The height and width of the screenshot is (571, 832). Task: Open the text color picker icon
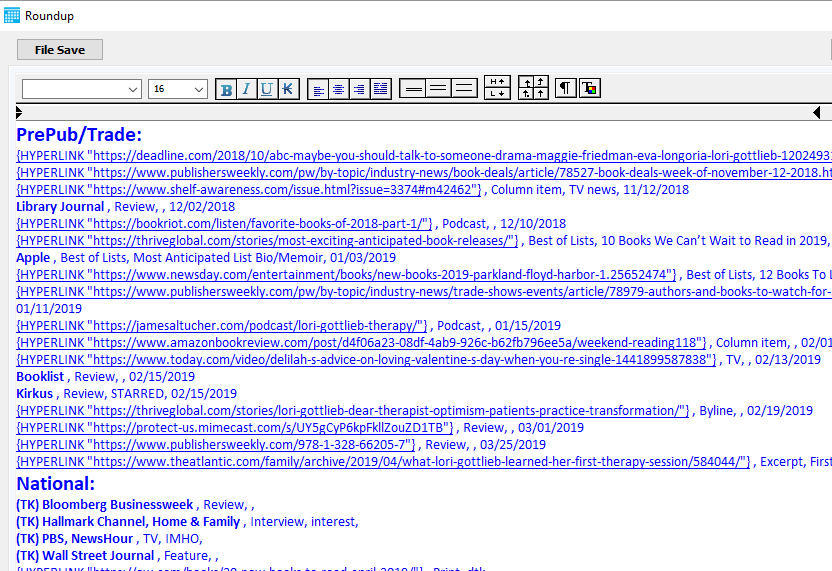[x=590, y=88]
